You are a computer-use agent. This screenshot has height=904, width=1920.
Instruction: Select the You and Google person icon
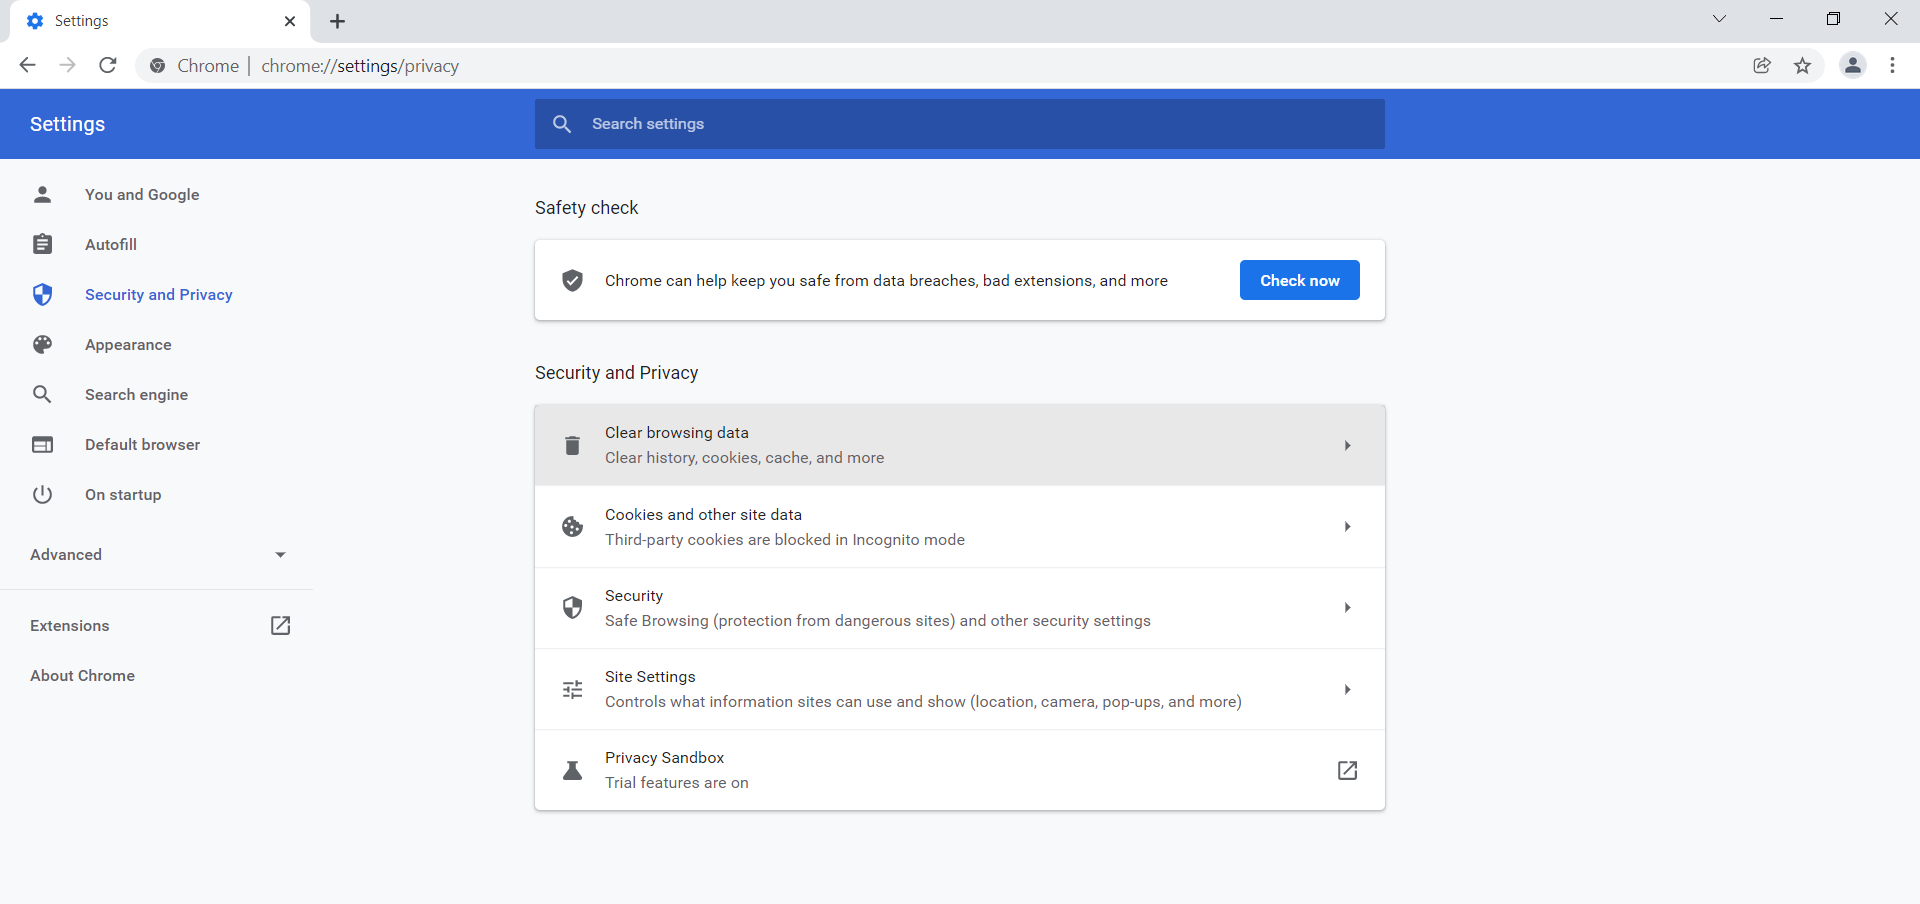coord(43,194)
